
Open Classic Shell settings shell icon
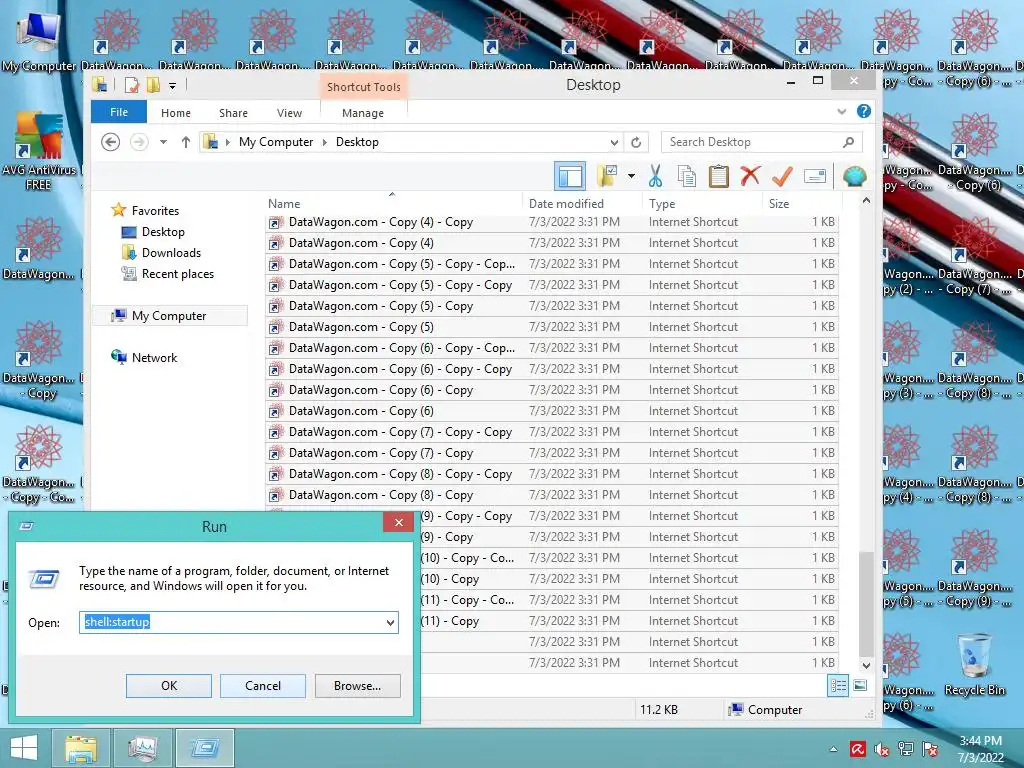point(854,176)
